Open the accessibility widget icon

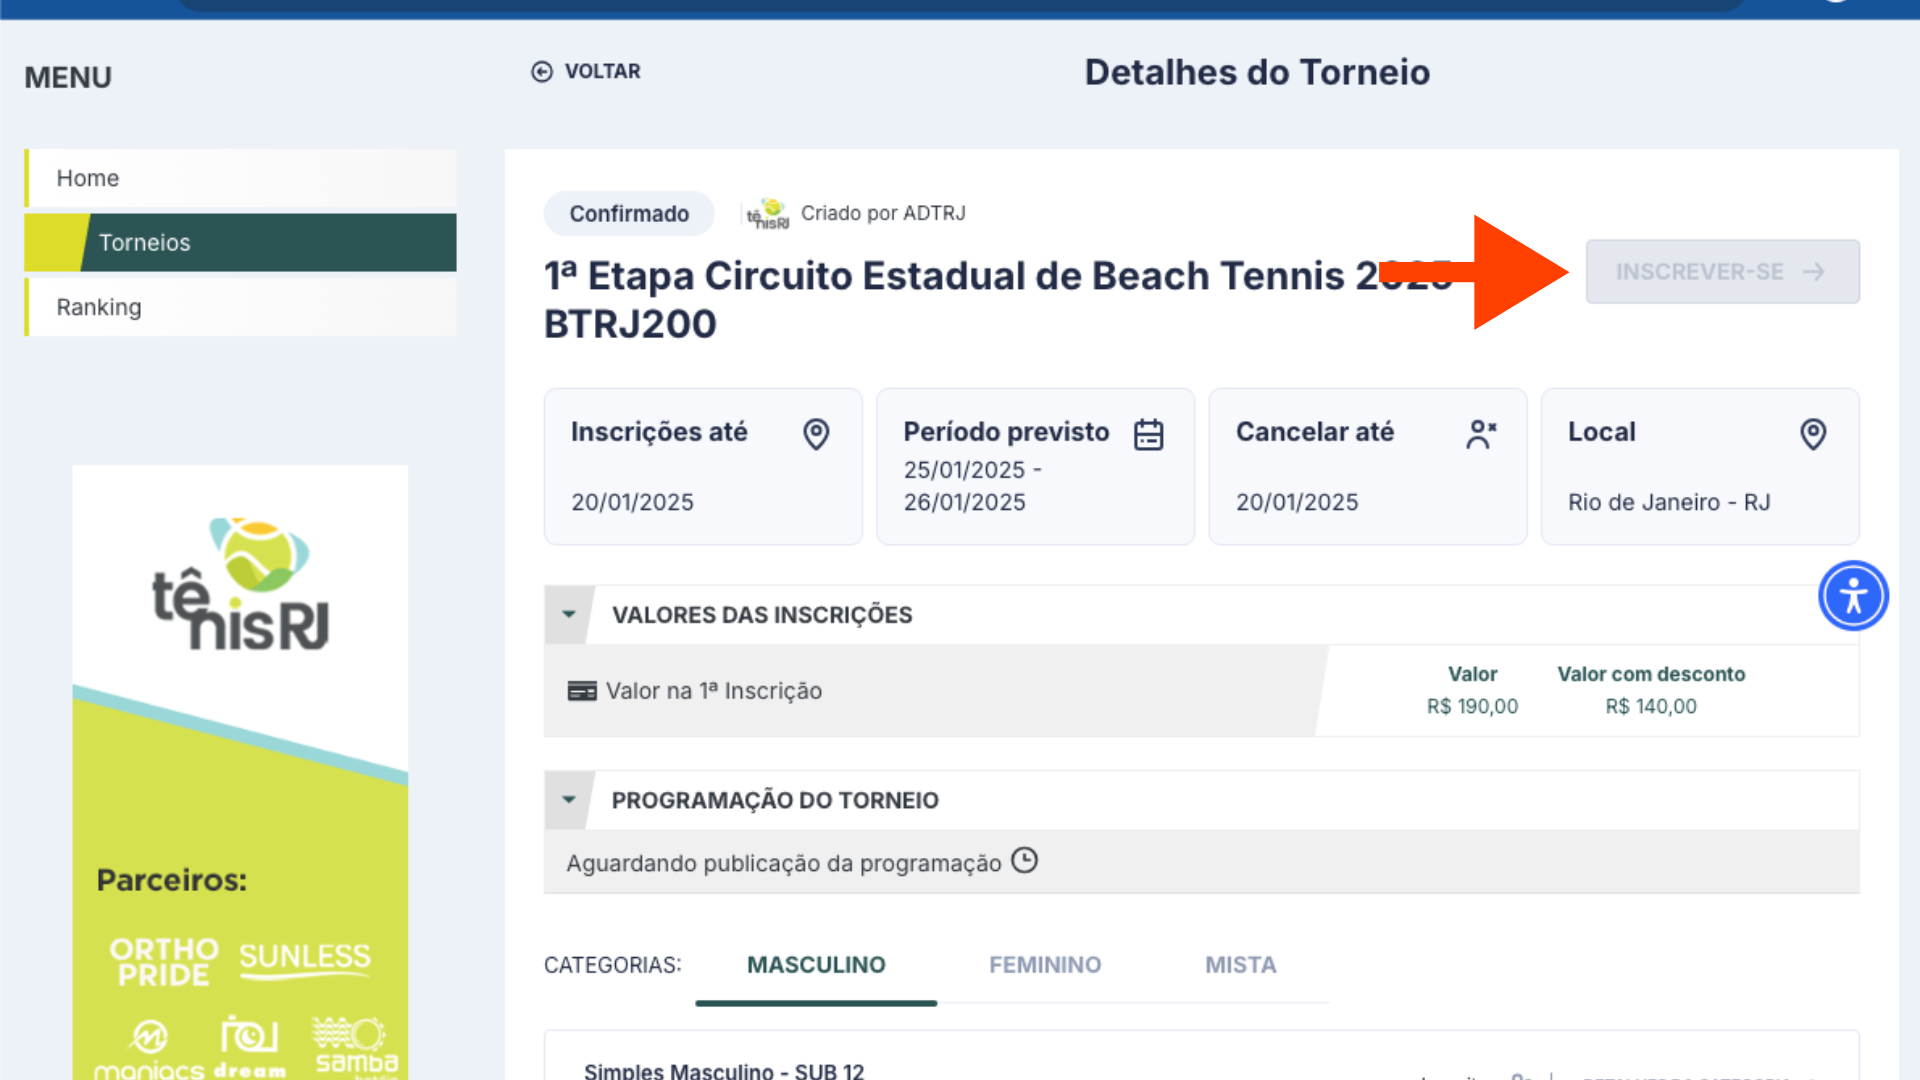point(1853,596)
